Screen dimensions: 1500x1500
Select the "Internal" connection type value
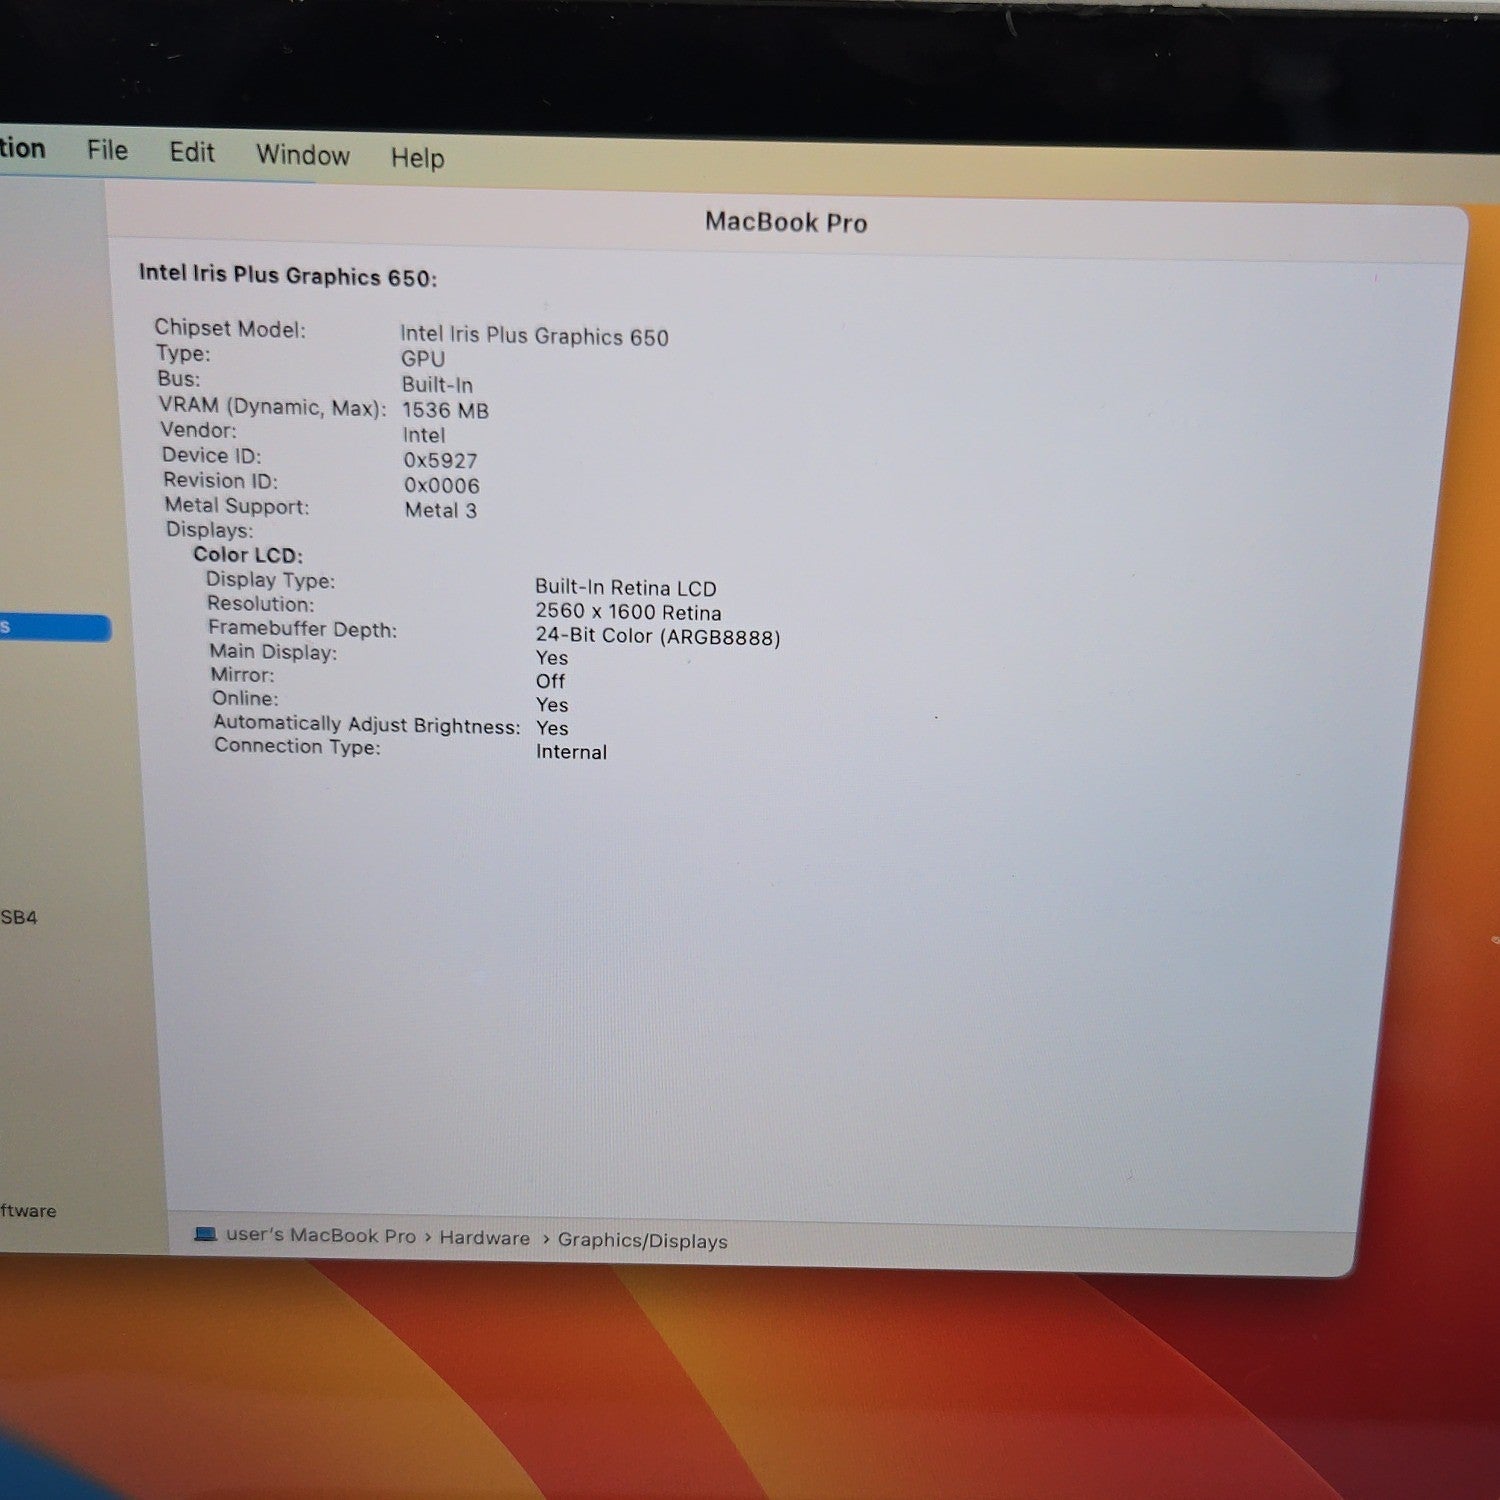pos(571,752)
